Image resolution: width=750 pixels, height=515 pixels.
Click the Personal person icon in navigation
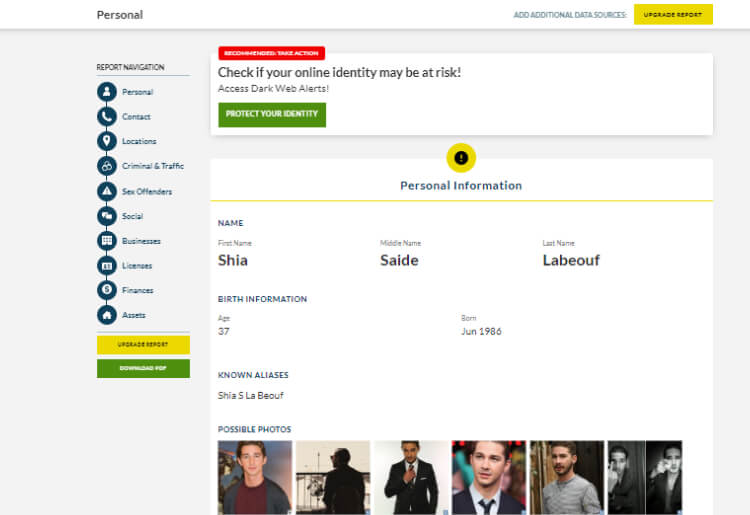(107, 91)
